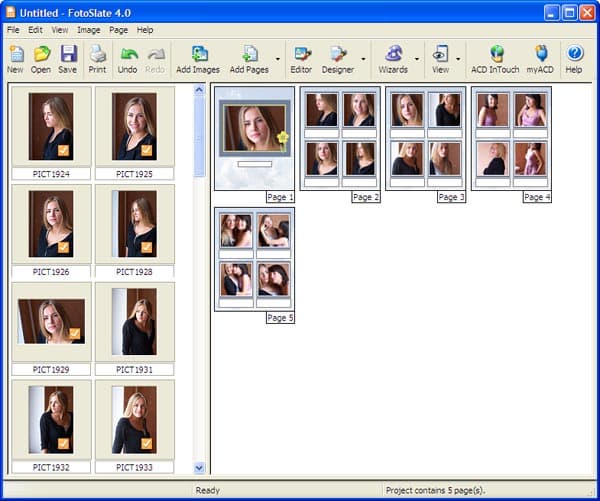Toggle the checkmark on PICT1924 thumbnail
600x501 pixels.
64,150
